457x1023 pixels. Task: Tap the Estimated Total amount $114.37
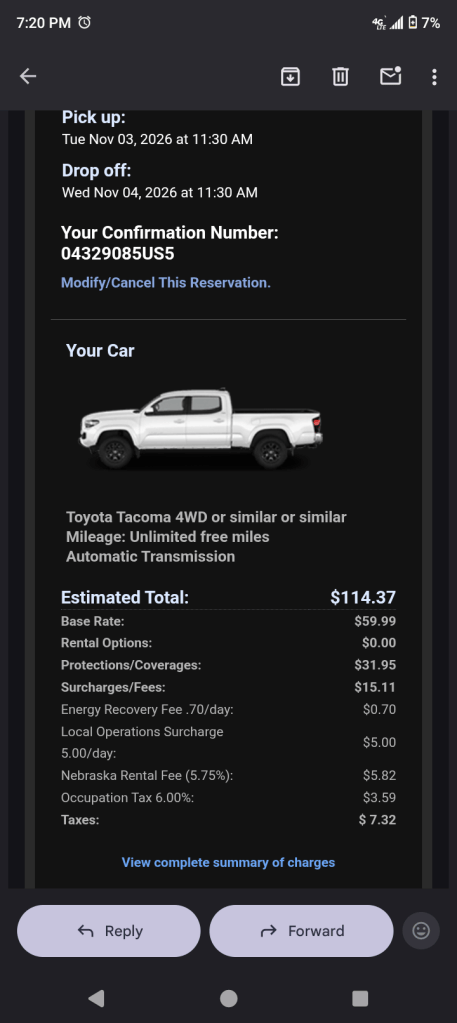[x=363, y=597]
